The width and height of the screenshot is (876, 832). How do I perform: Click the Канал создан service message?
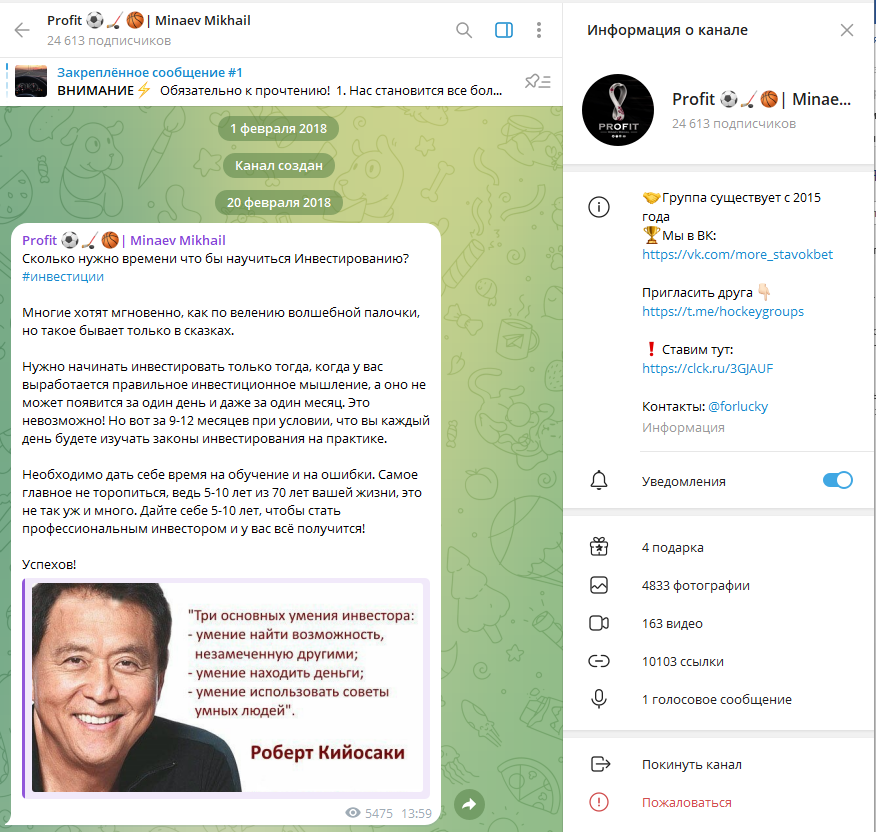point(279,166)
